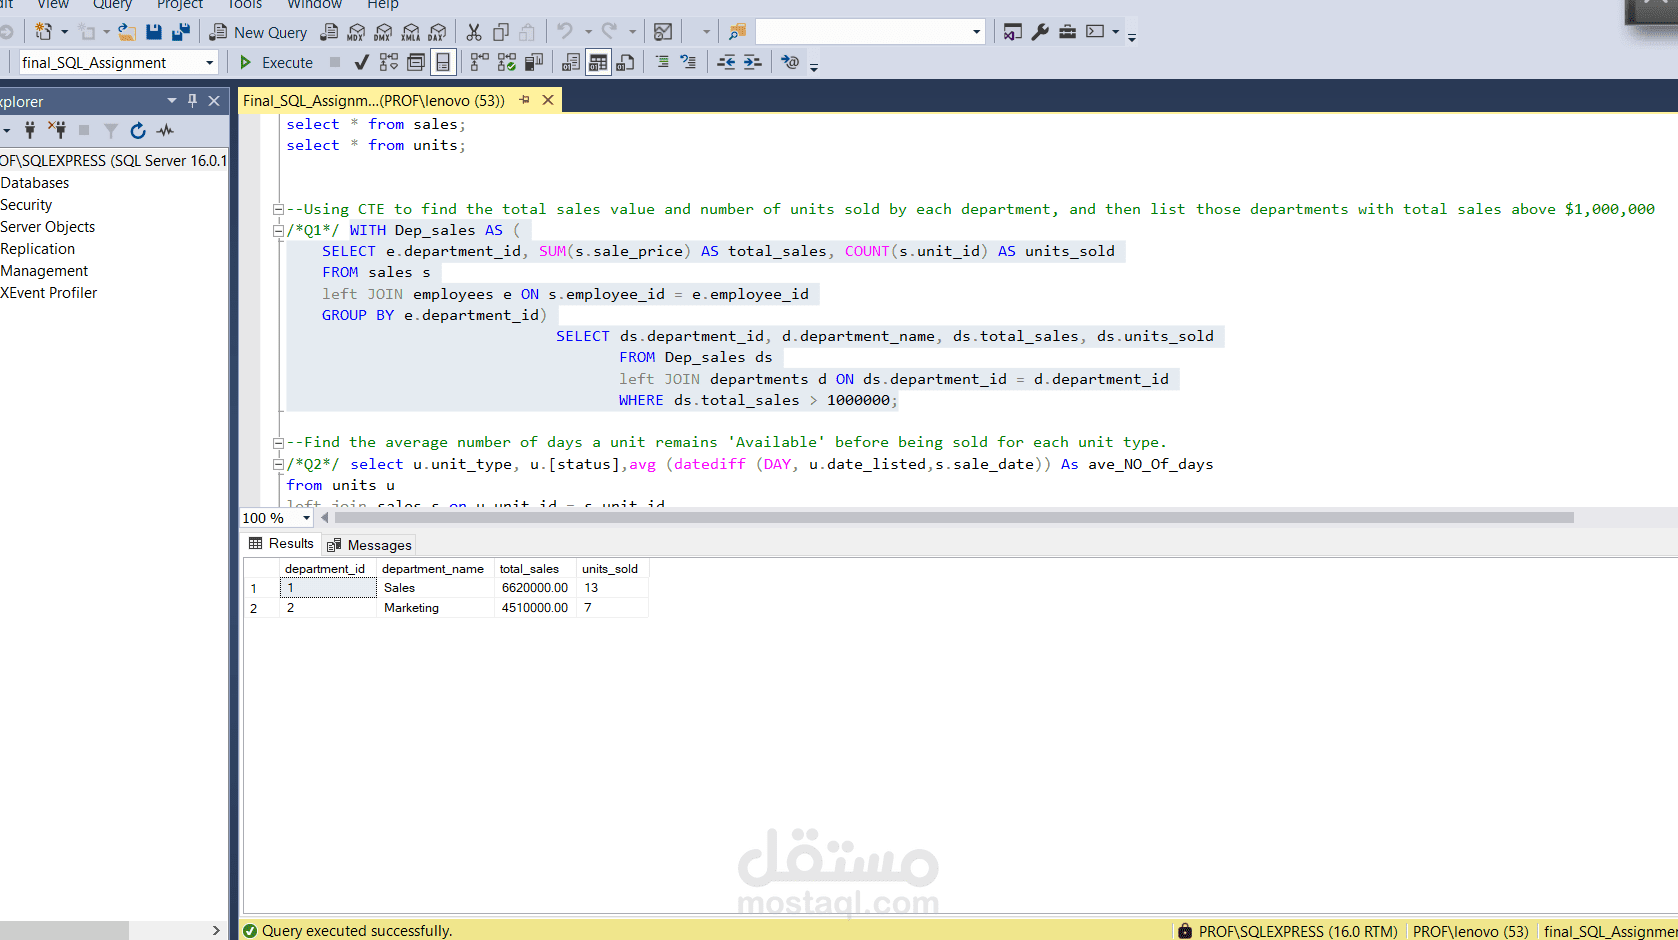Viewport: 1678px width, 940px height.
Task: Click the Display Estimated Execution Plan icon
Action: (x=388, y=62)
